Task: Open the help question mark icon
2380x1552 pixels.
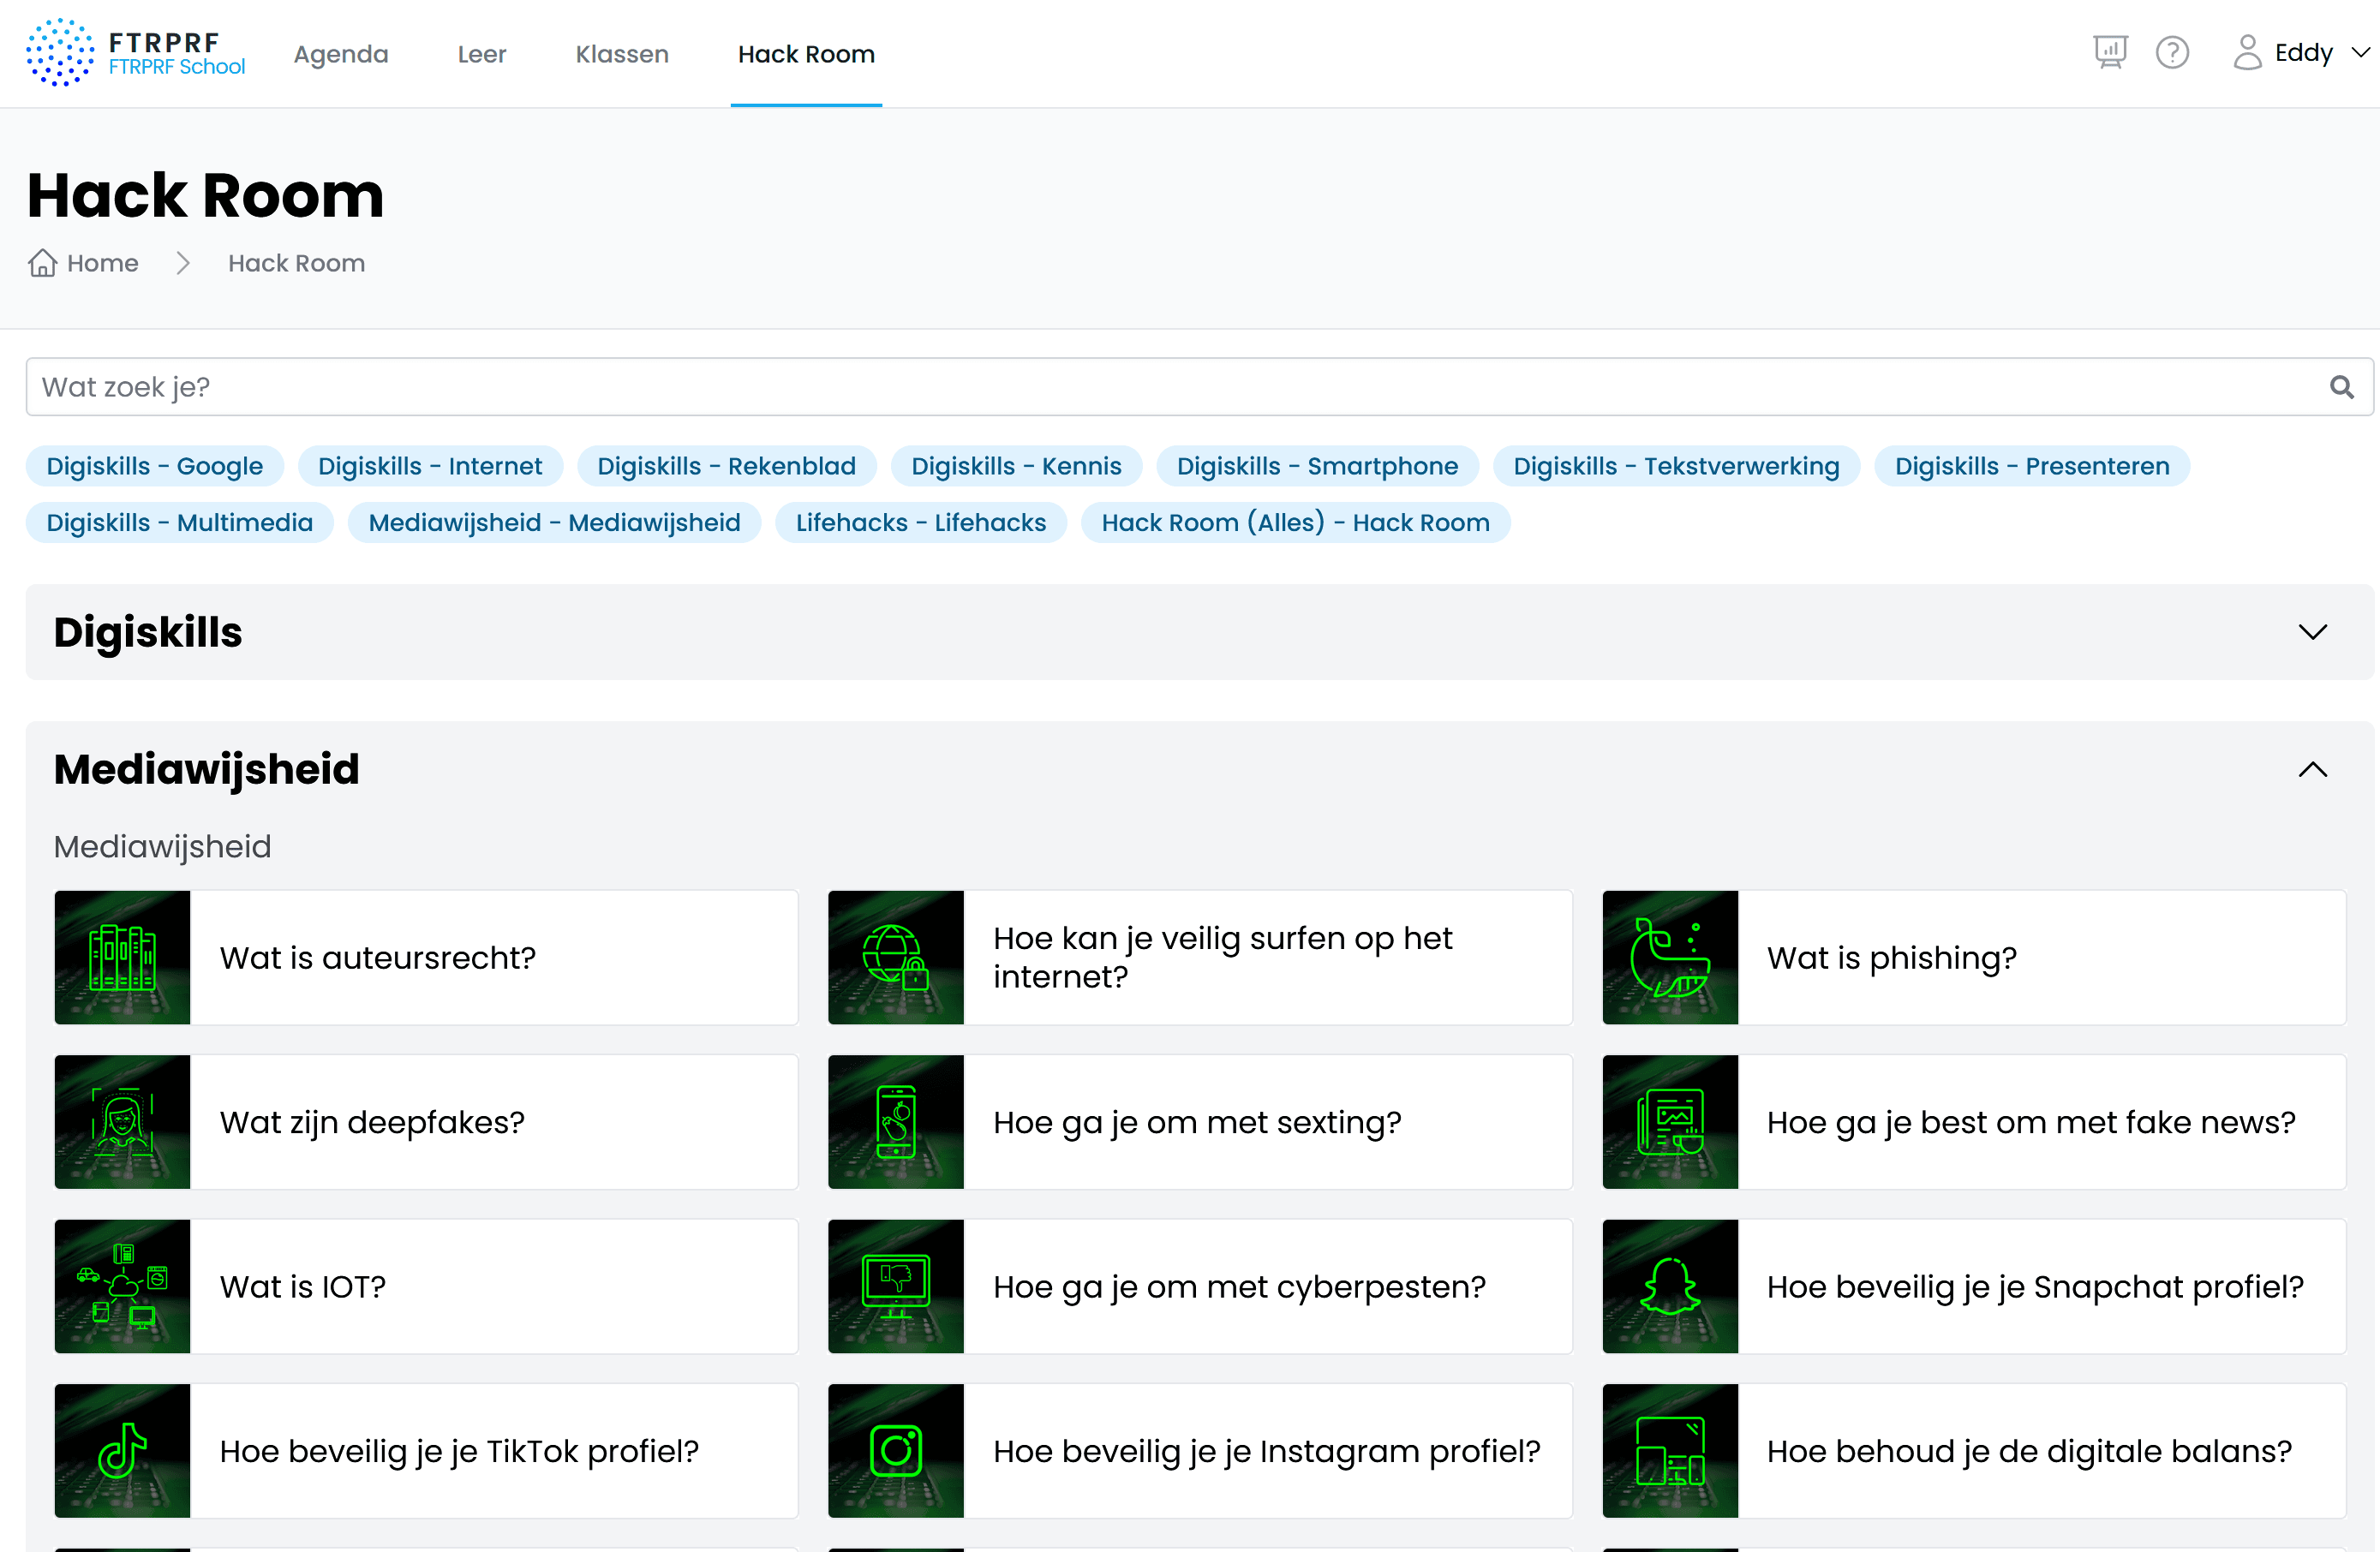Action: coord(2172,52)
